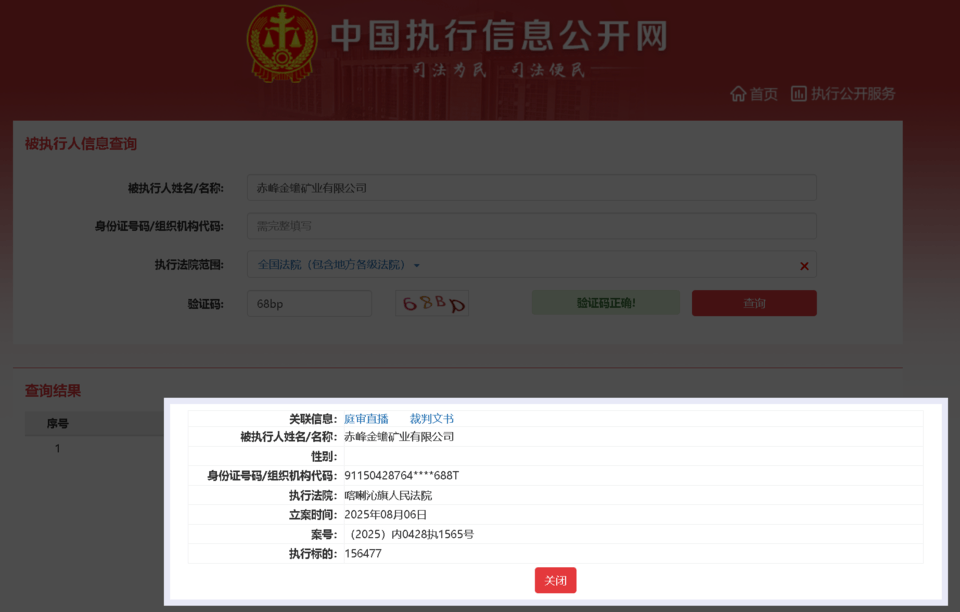Click the 查询结果 heading
Image resolution: width=960 pixels, height=612 pixels.
[53, 390]
